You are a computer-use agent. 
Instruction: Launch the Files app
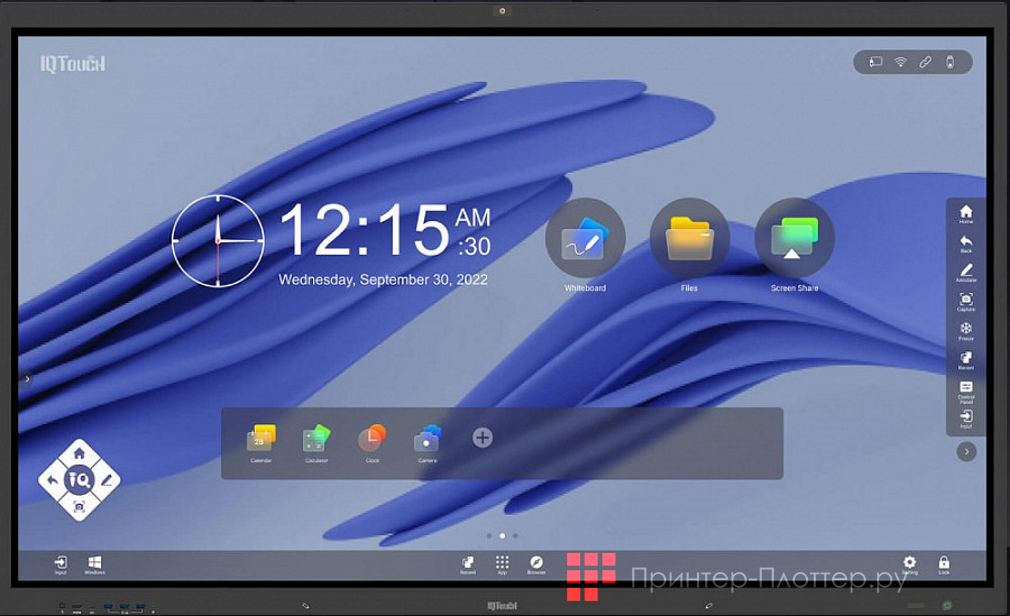coord(689,241)
